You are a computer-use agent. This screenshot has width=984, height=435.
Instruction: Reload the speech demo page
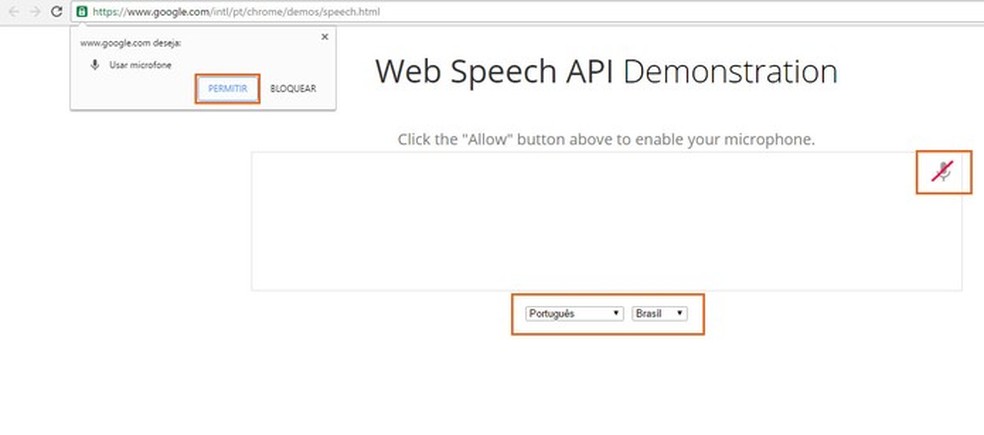[57, 12]
